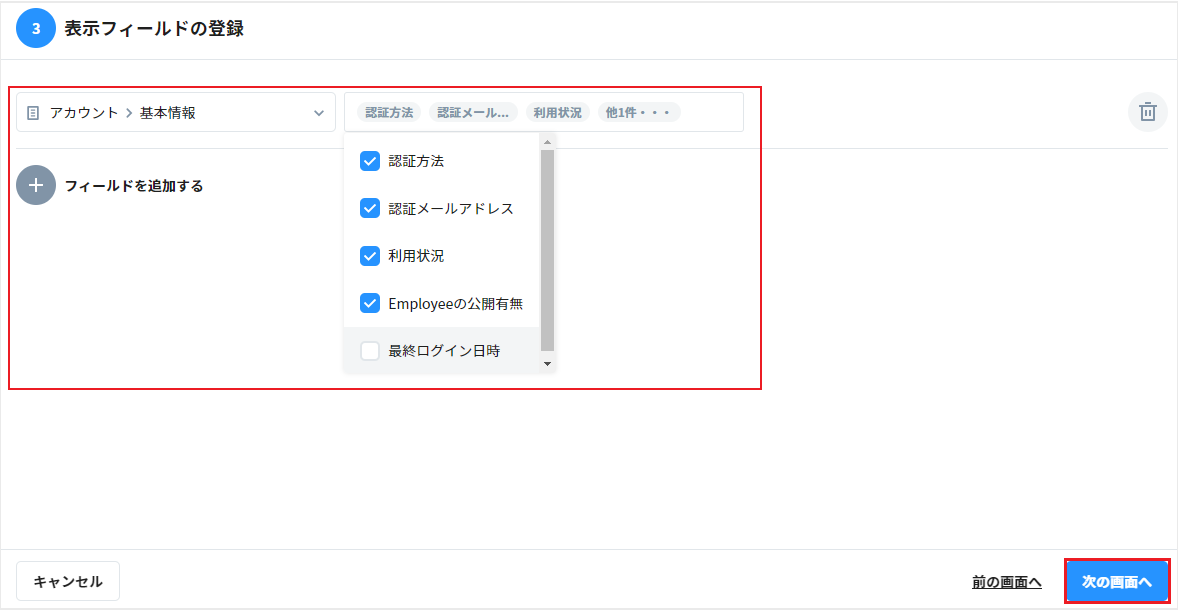
Task: Click the trash delete icon
Action: click(x=1147, y=112)
